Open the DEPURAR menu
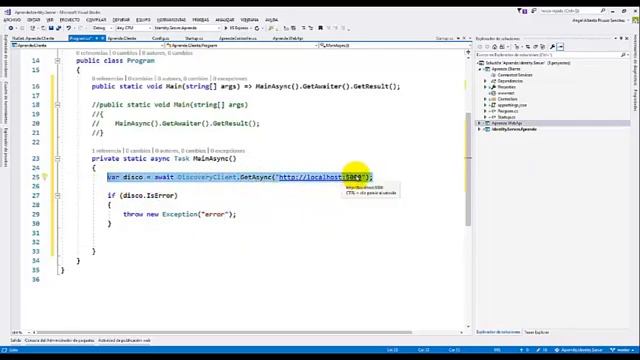Screen dimensions: 640x360 point(121,20)
